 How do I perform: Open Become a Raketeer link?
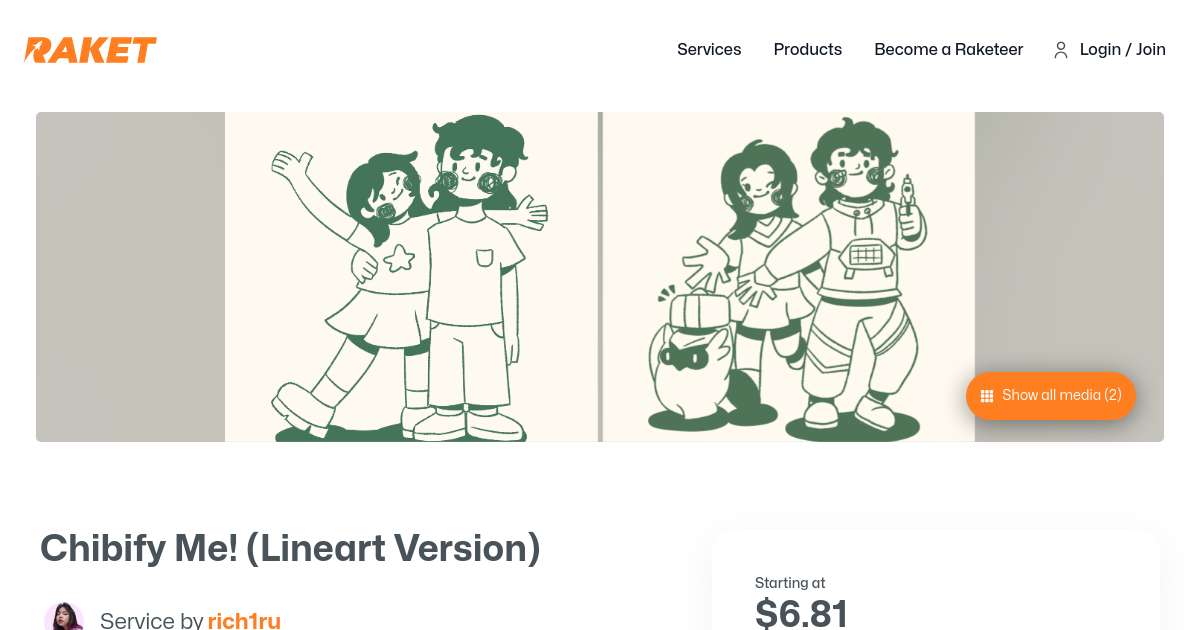click(948, 49)
